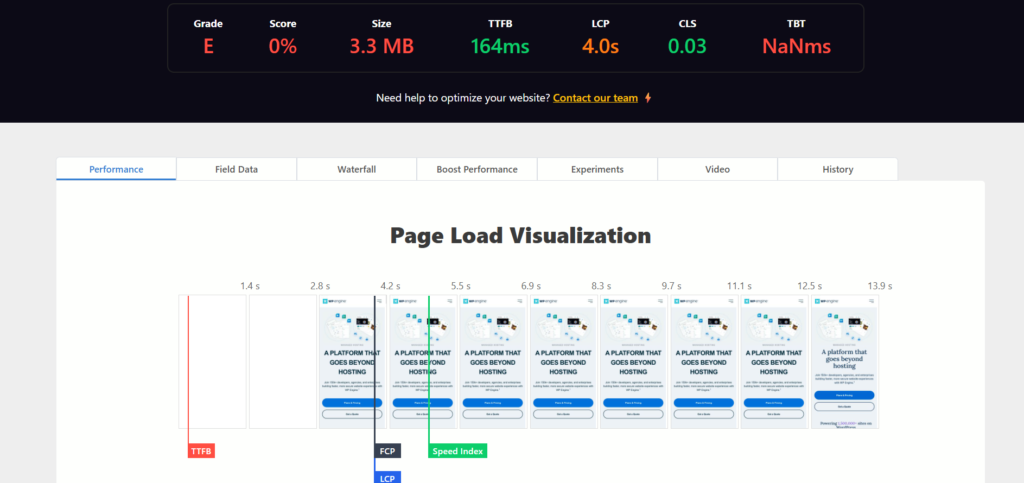Select the dark FCP marker label
This screenshot has height=483, width=1024.
click(388, 451)
